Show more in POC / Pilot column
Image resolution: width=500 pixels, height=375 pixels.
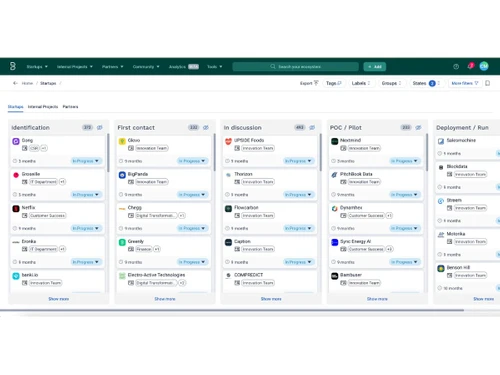[x=377, y=299]
